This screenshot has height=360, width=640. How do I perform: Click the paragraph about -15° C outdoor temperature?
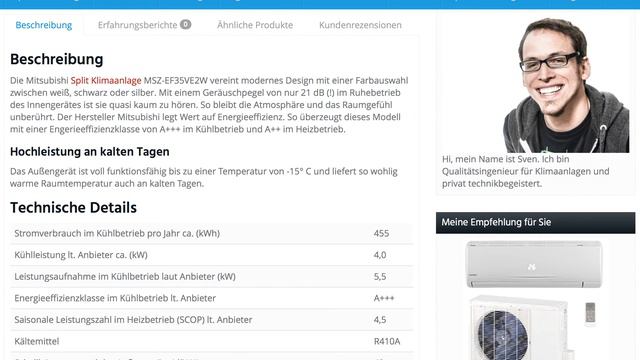click(204, 178)
